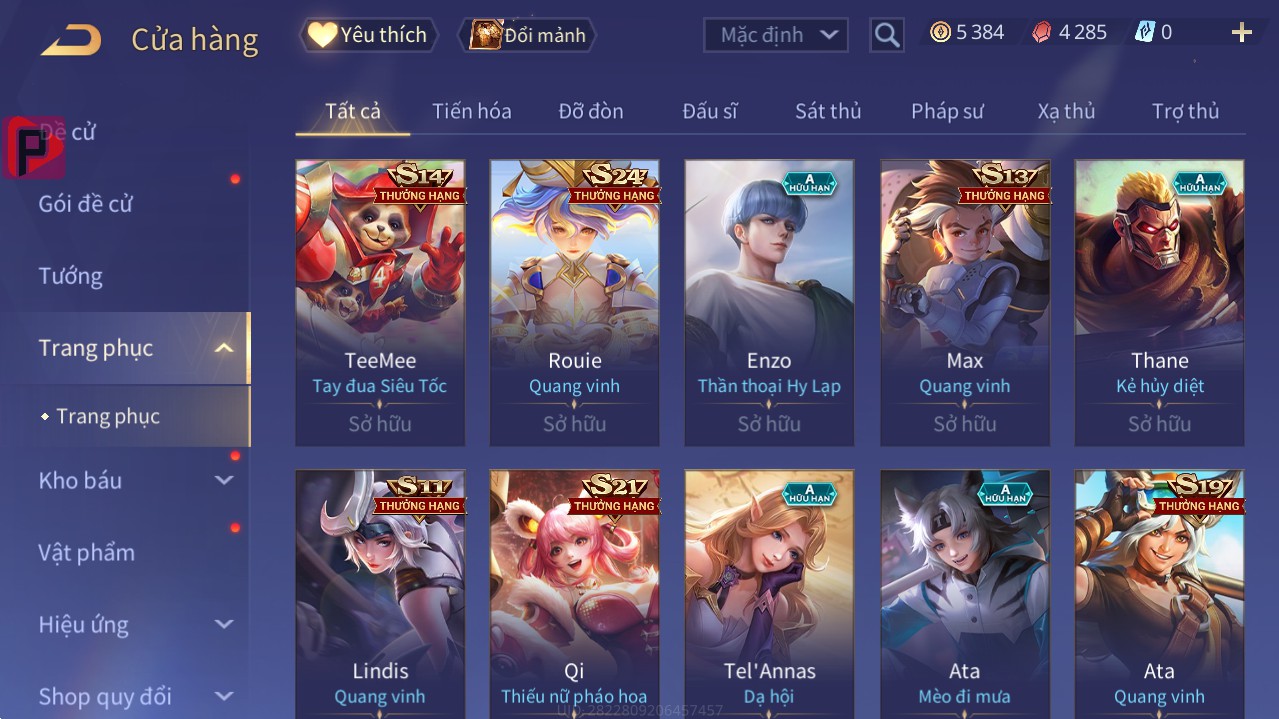This screenshot has height=719, width=1279.
Task: Expand the Shop quy đổi menu
Action: pos(224,696)
